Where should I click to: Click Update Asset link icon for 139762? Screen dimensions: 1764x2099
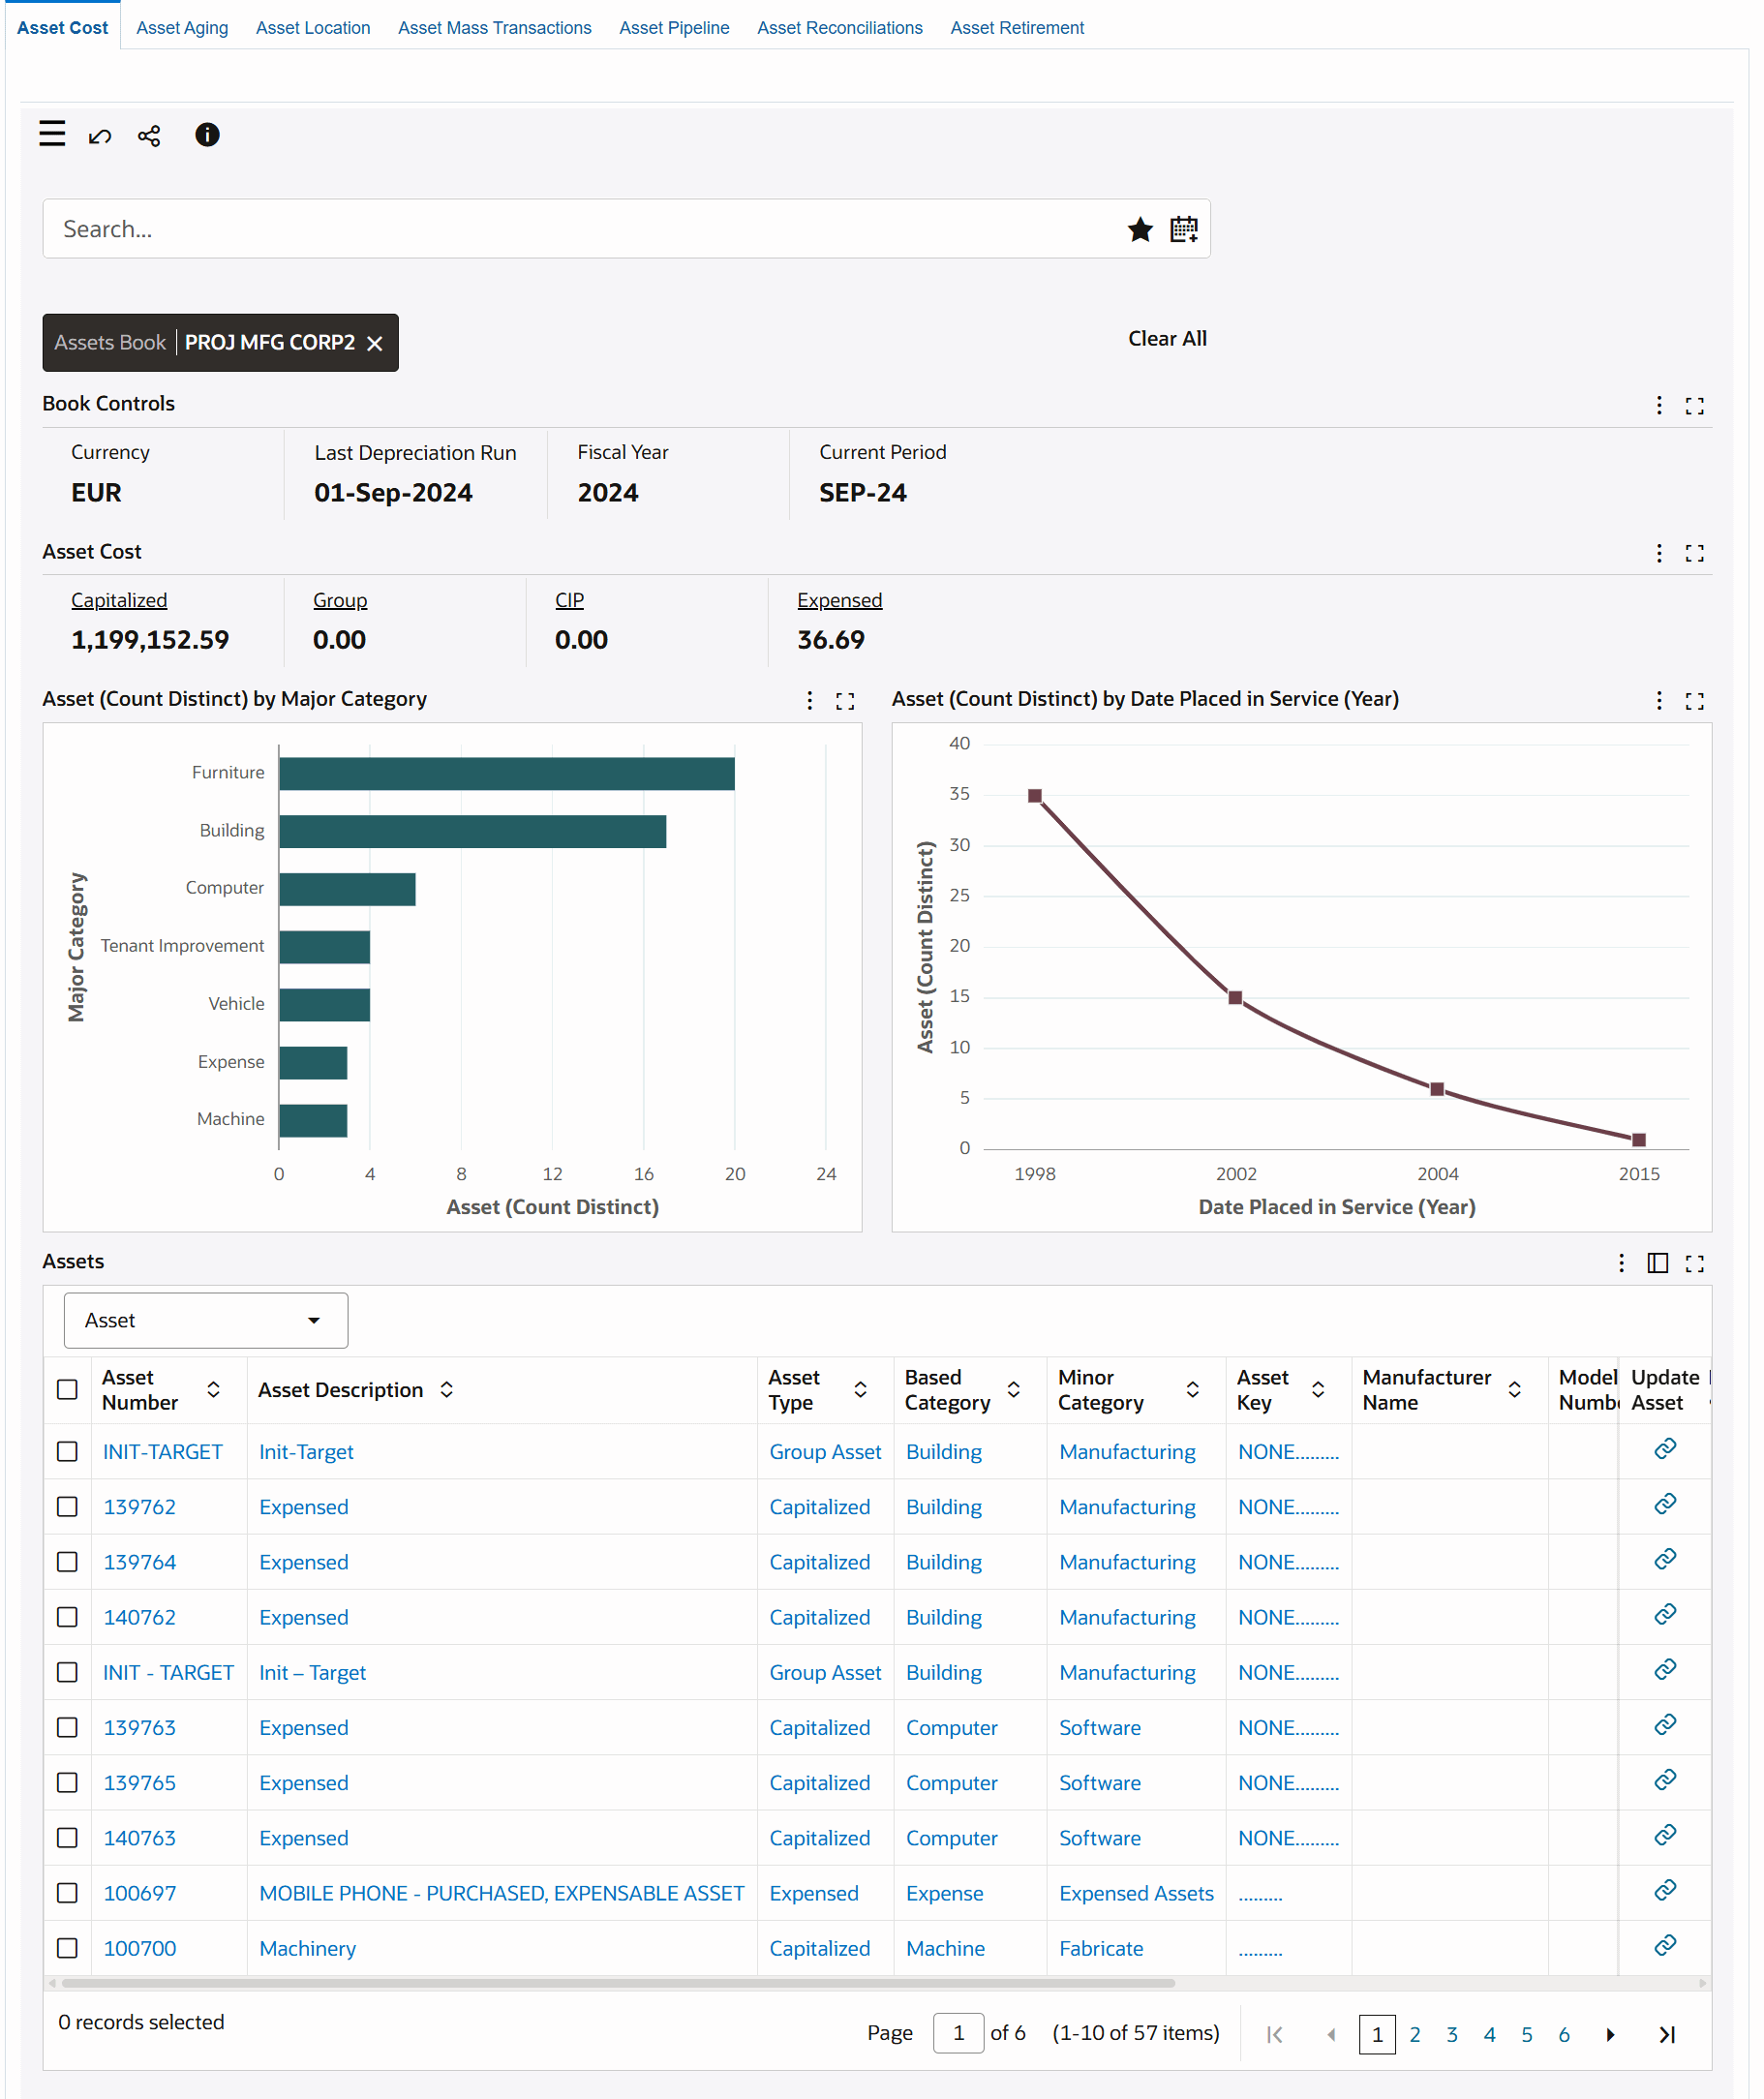tap(1664, 1503)
